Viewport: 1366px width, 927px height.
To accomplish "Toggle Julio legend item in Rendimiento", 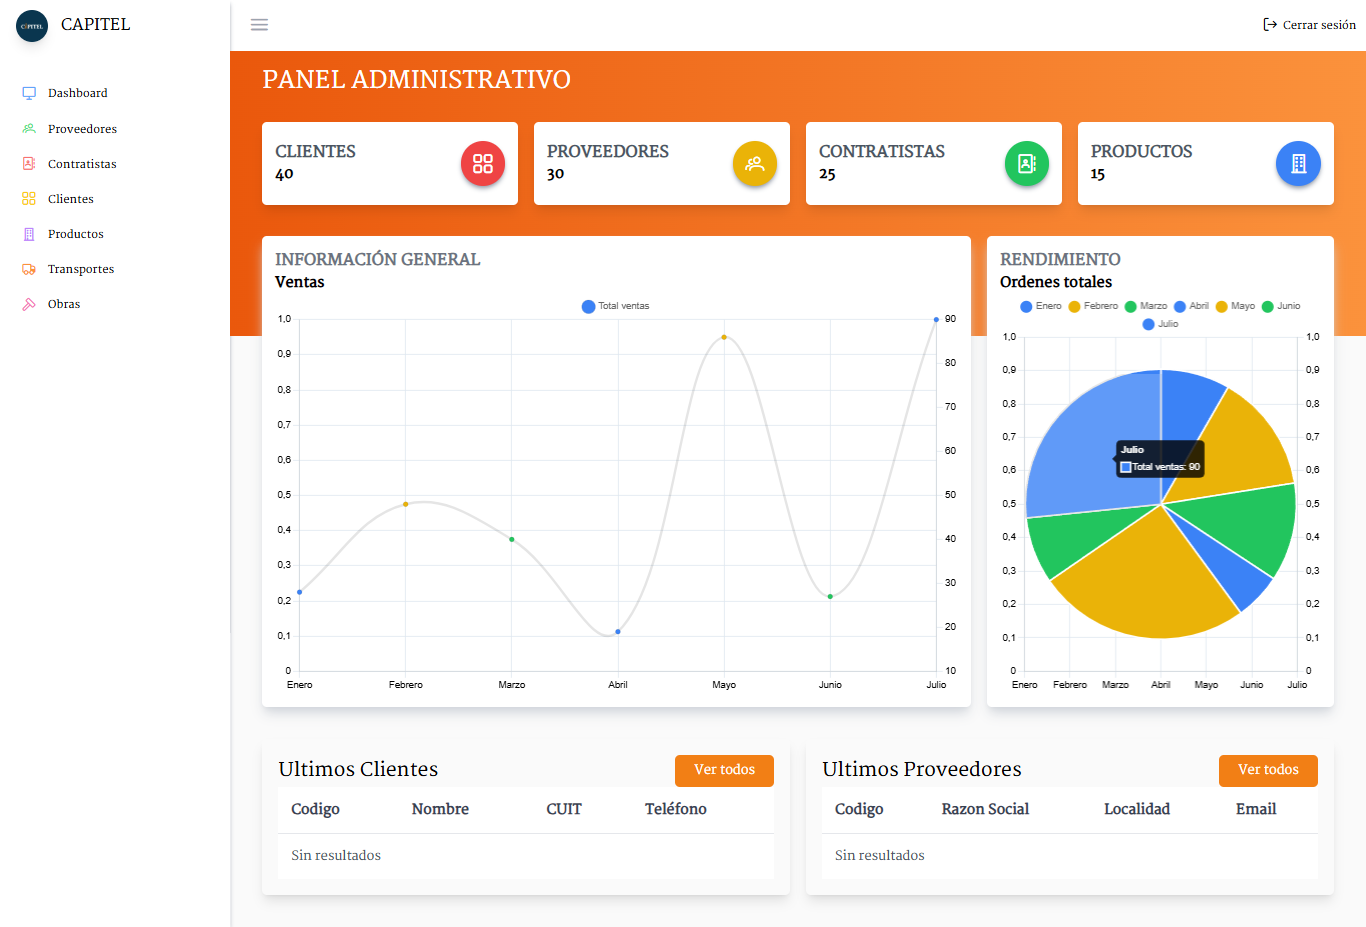I will pyautogui.click(x=1161, y=324).
